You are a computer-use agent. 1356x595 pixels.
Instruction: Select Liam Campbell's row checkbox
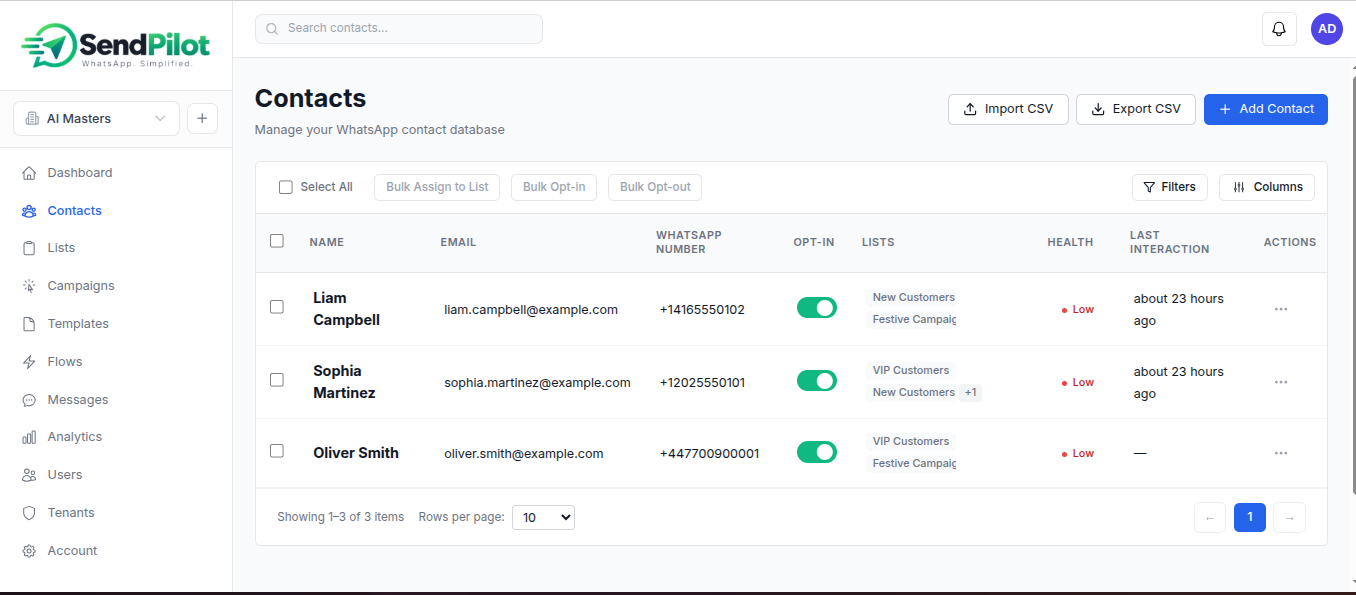(x=277, y=307)
